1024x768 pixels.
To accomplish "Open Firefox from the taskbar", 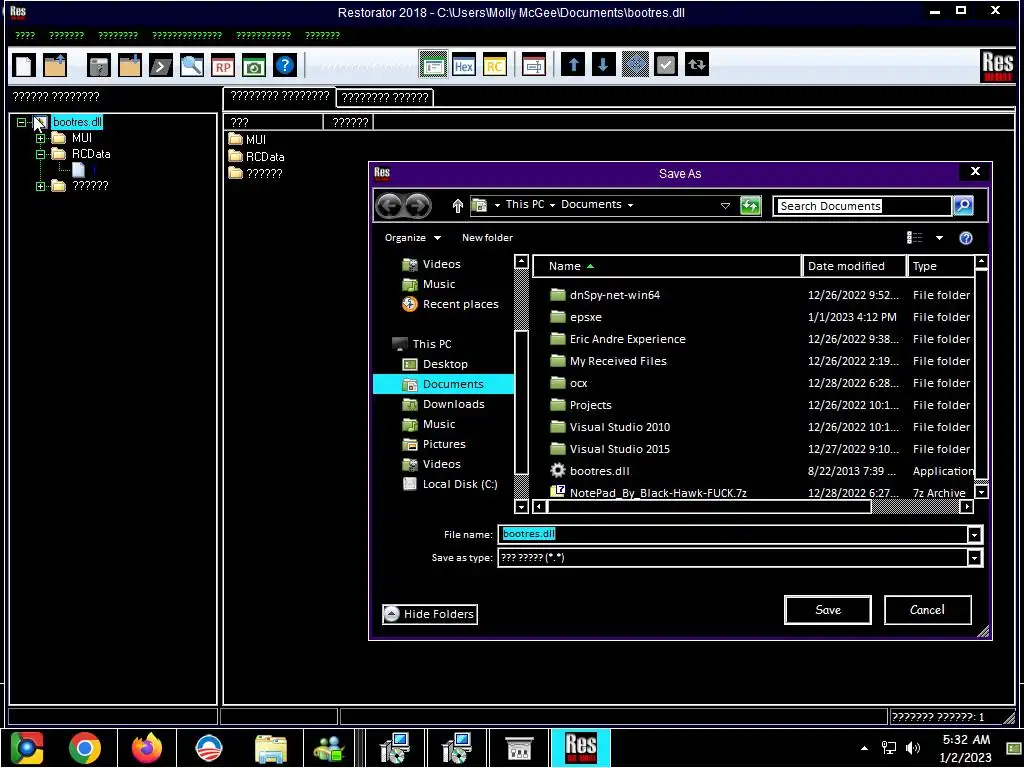I will (147, 748).
